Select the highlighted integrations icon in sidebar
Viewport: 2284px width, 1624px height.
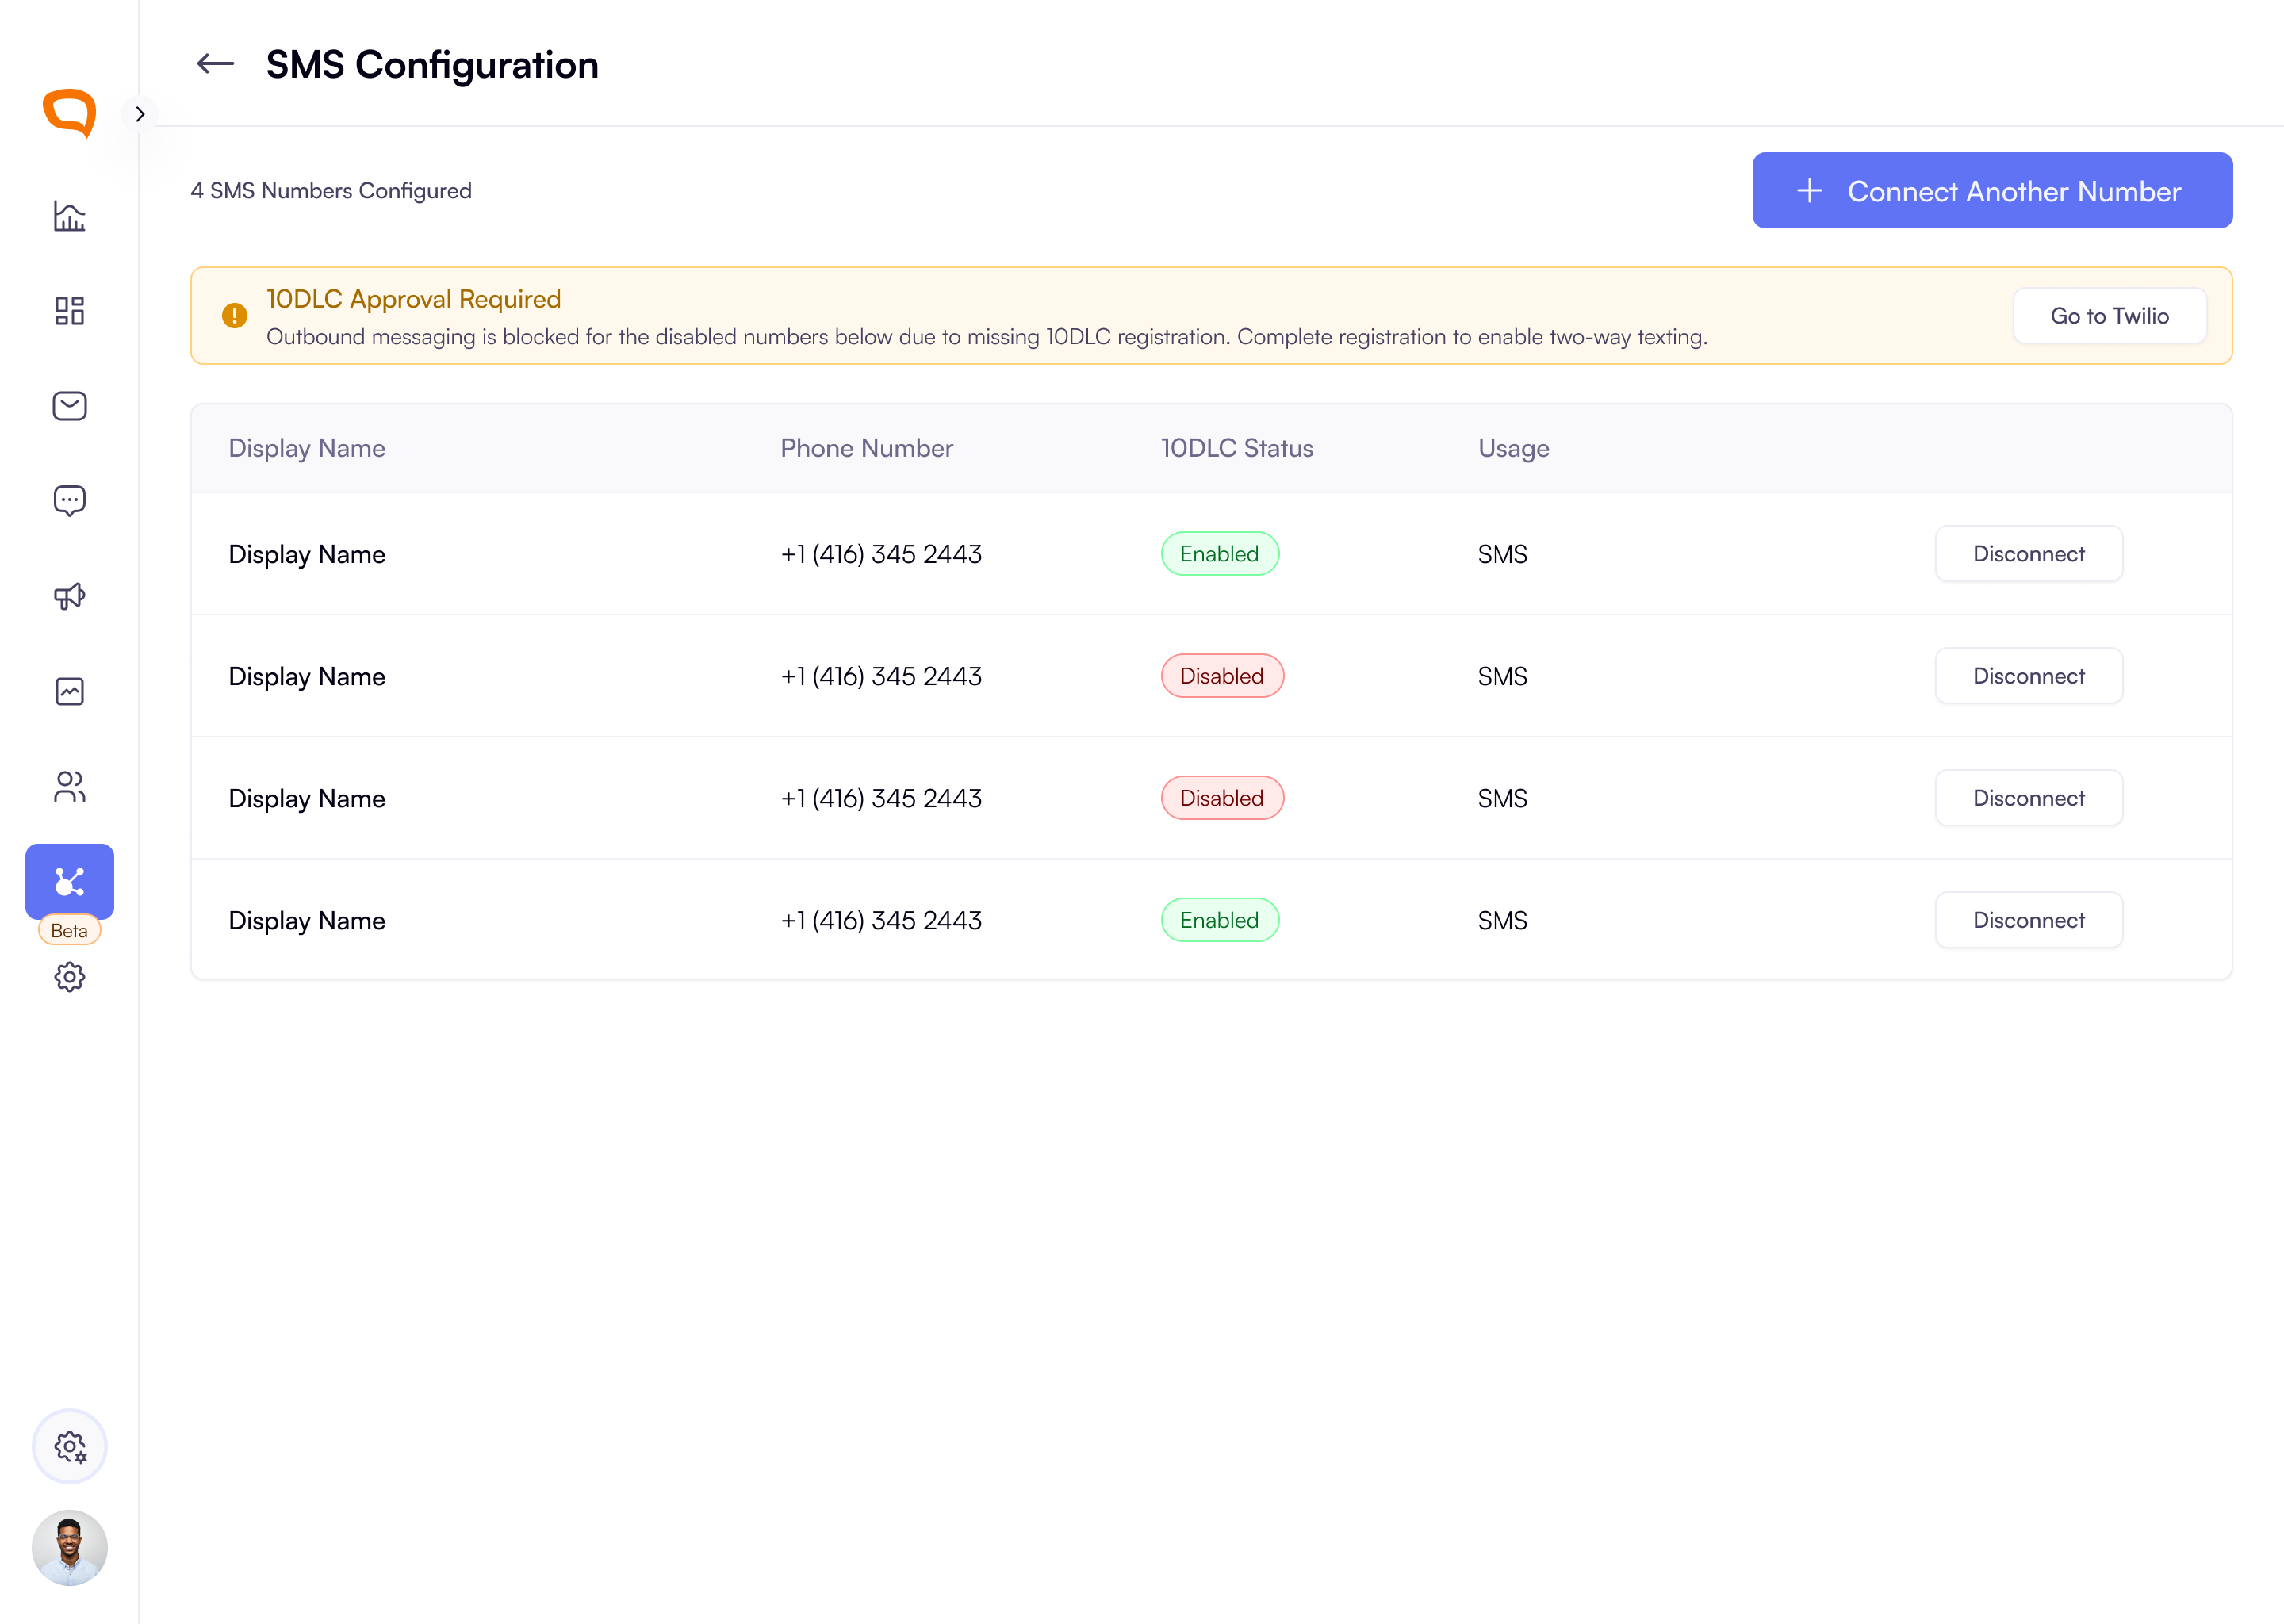click(x=69, y=881)
